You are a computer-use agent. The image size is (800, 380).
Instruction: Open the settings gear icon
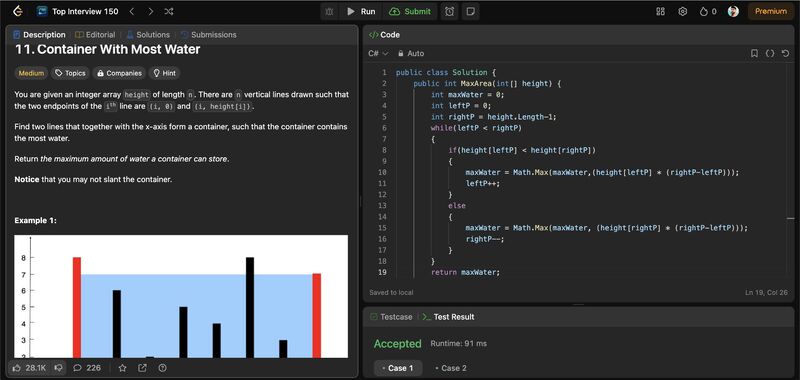[x=683, y=11]
